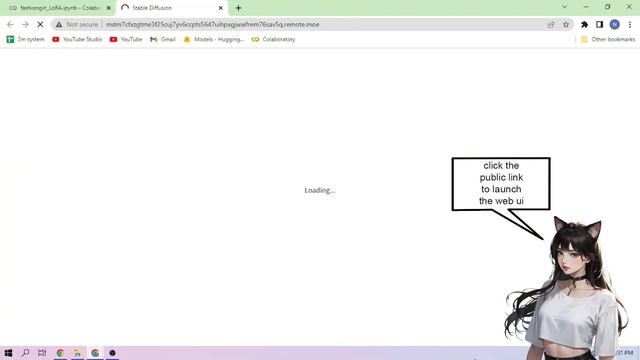
Task: Open the 2m system bookmark
Action: 25,39
